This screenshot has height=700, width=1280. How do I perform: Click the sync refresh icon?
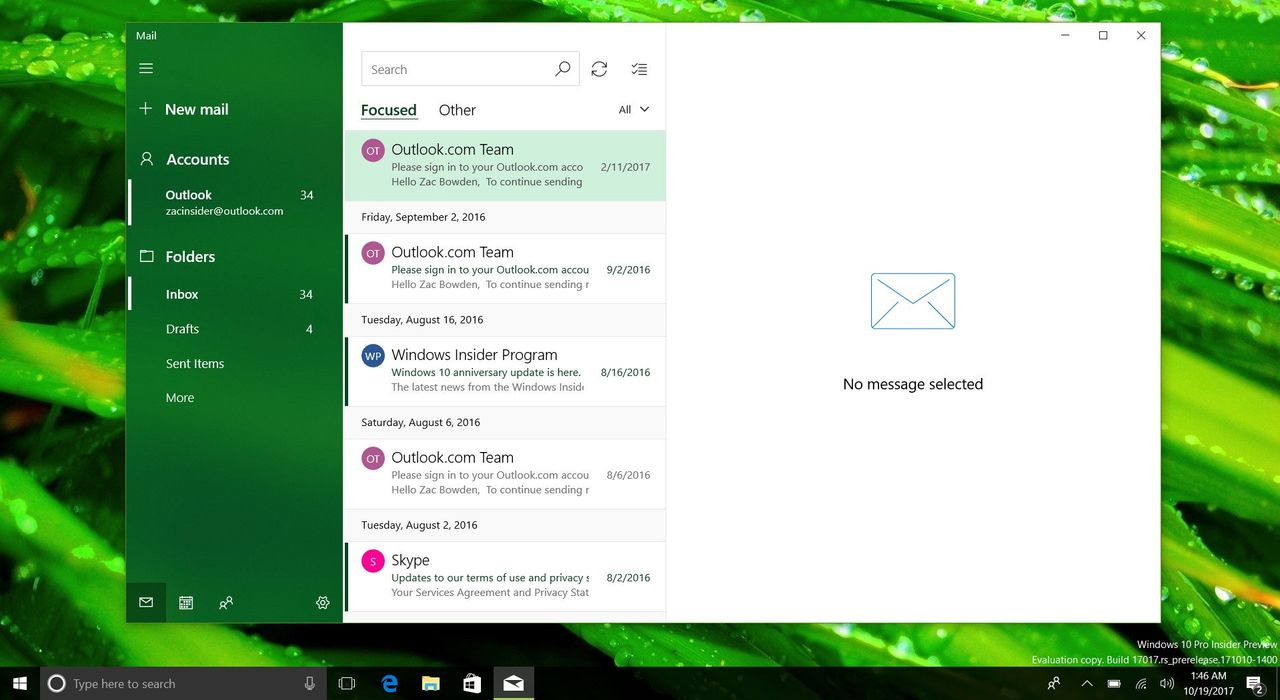[599, 69]
